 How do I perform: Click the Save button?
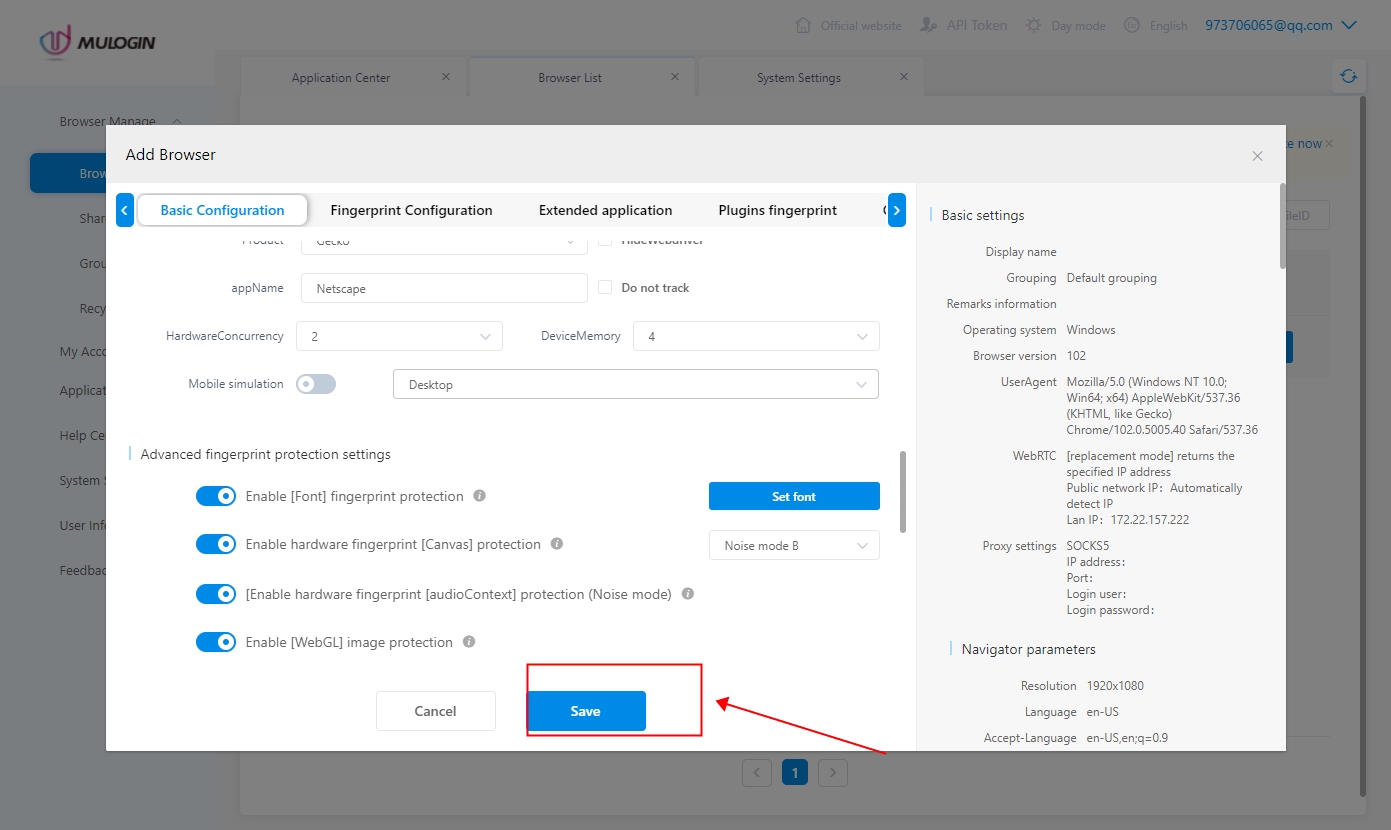pos(586,711)
